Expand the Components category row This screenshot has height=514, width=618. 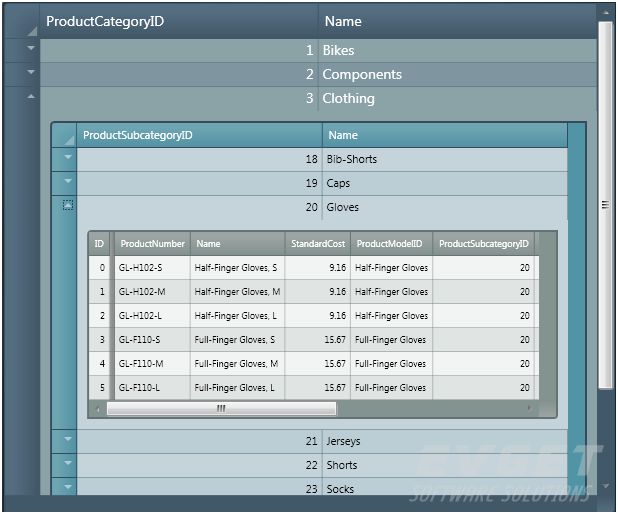coord(31,73)
